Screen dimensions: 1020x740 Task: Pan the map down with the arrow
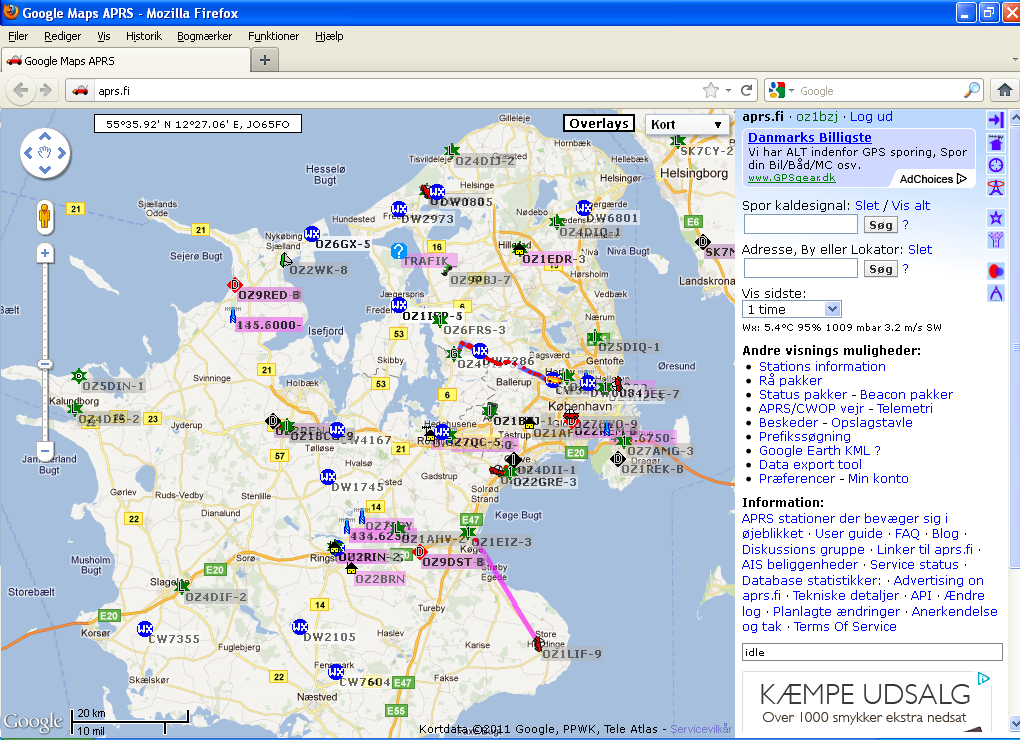[x=44, y=170]
